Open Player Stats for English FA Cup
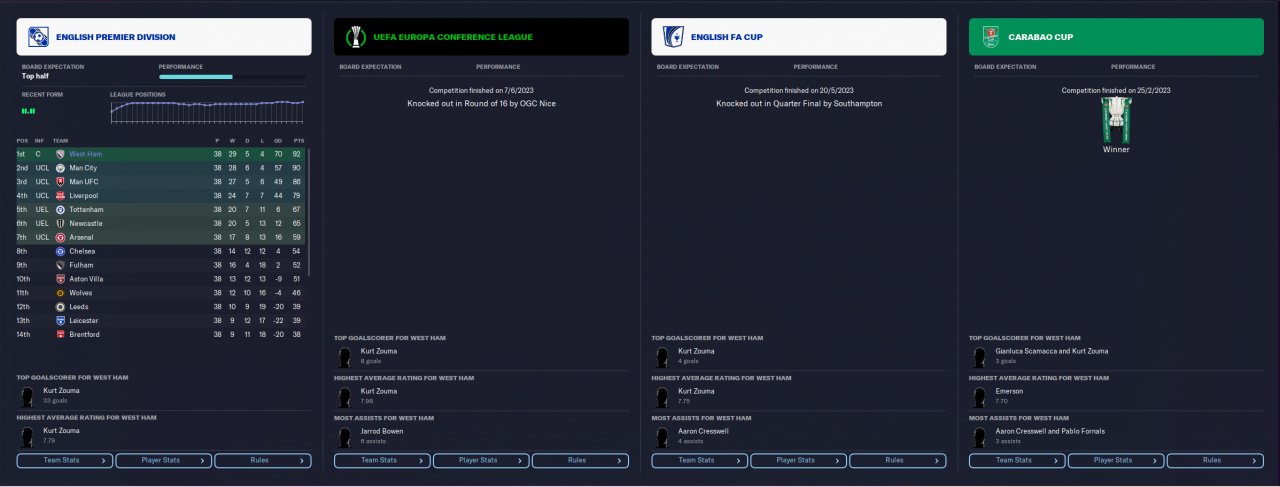This screenshot has height=487, width=1280. [798, 461]
